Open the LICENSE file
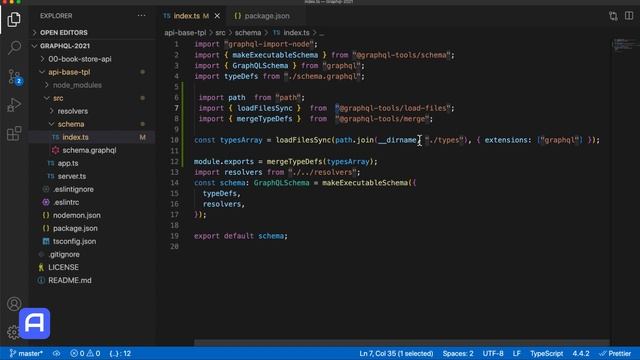This screenshot has height=360, width=640. click(x=63, y=267)
